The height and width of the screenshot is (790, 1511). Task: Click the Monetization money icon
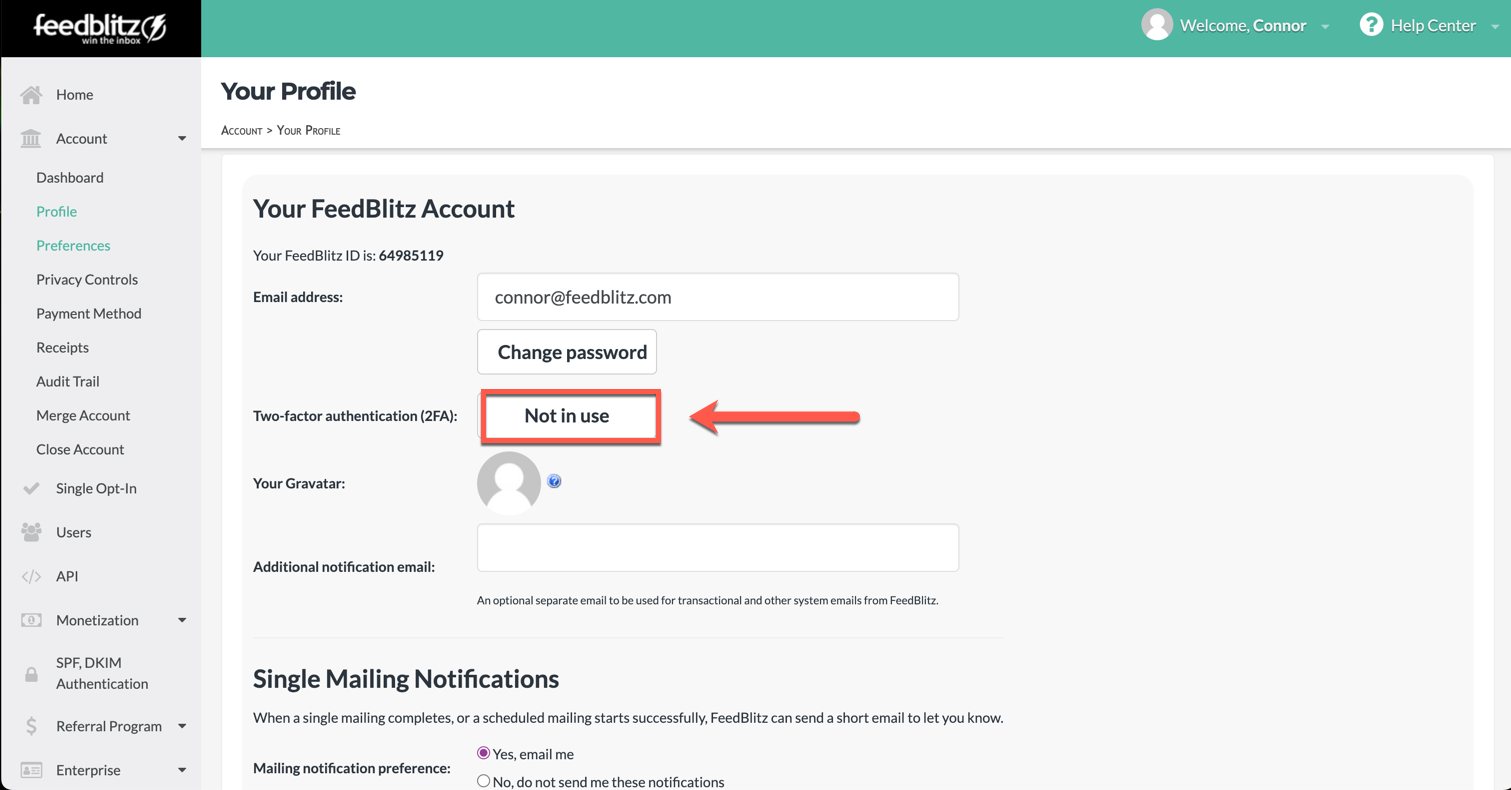pos(31,620)
